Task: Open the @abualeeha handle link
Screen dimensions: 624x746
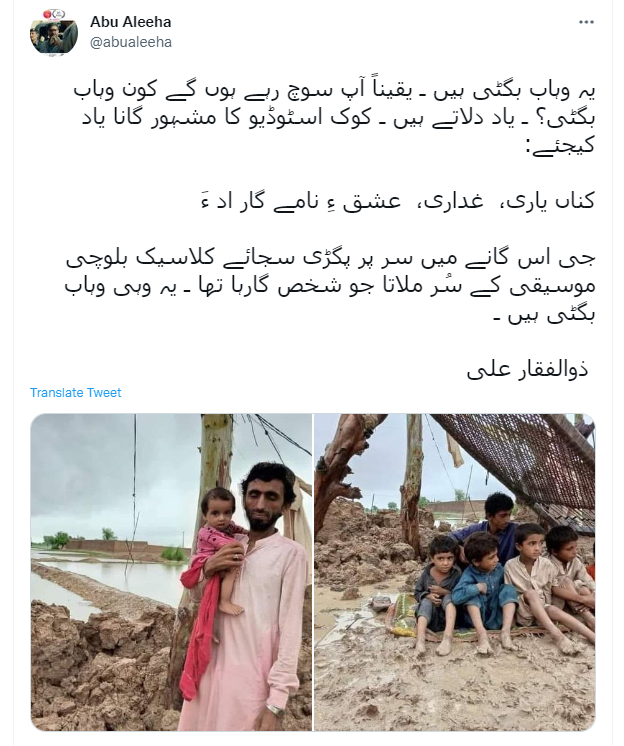Action: click(131, 42)
